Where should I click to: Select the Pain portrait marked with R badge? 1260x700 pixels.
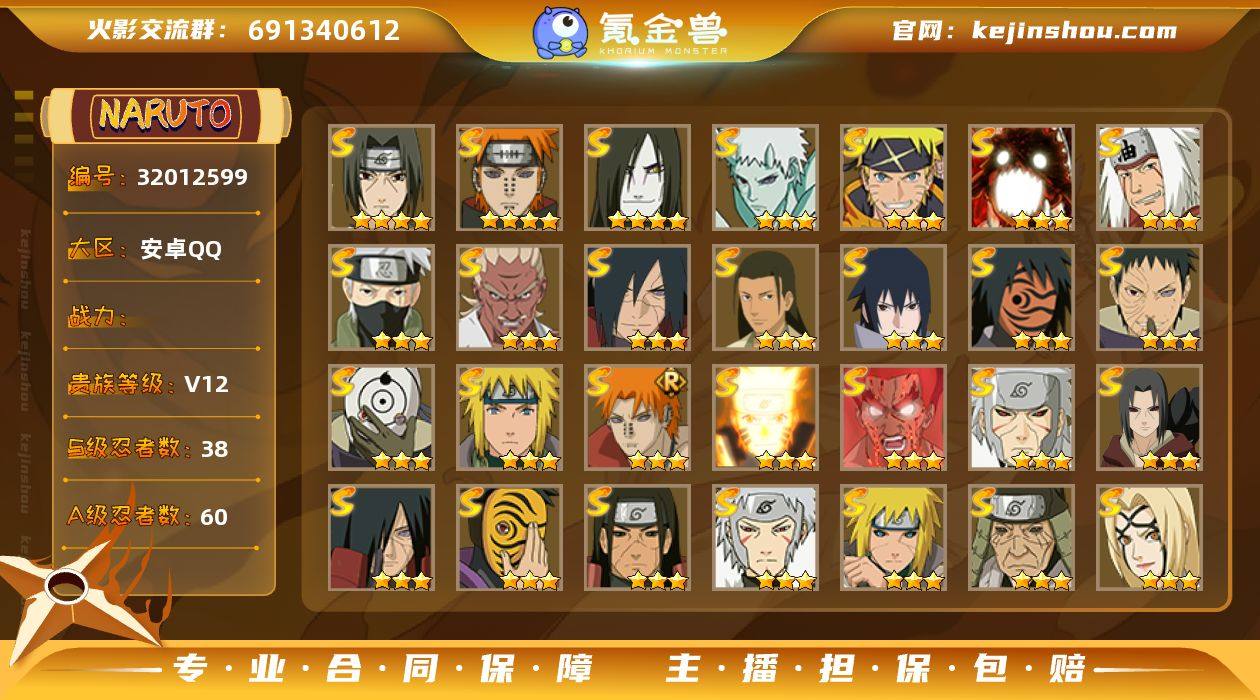[637, 417]
